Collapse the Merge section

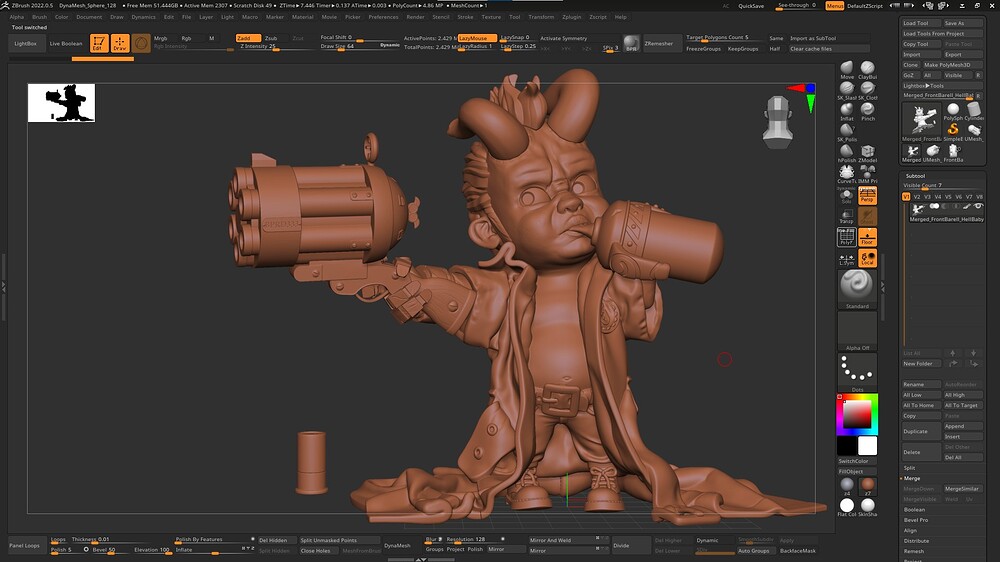(911, 478)
